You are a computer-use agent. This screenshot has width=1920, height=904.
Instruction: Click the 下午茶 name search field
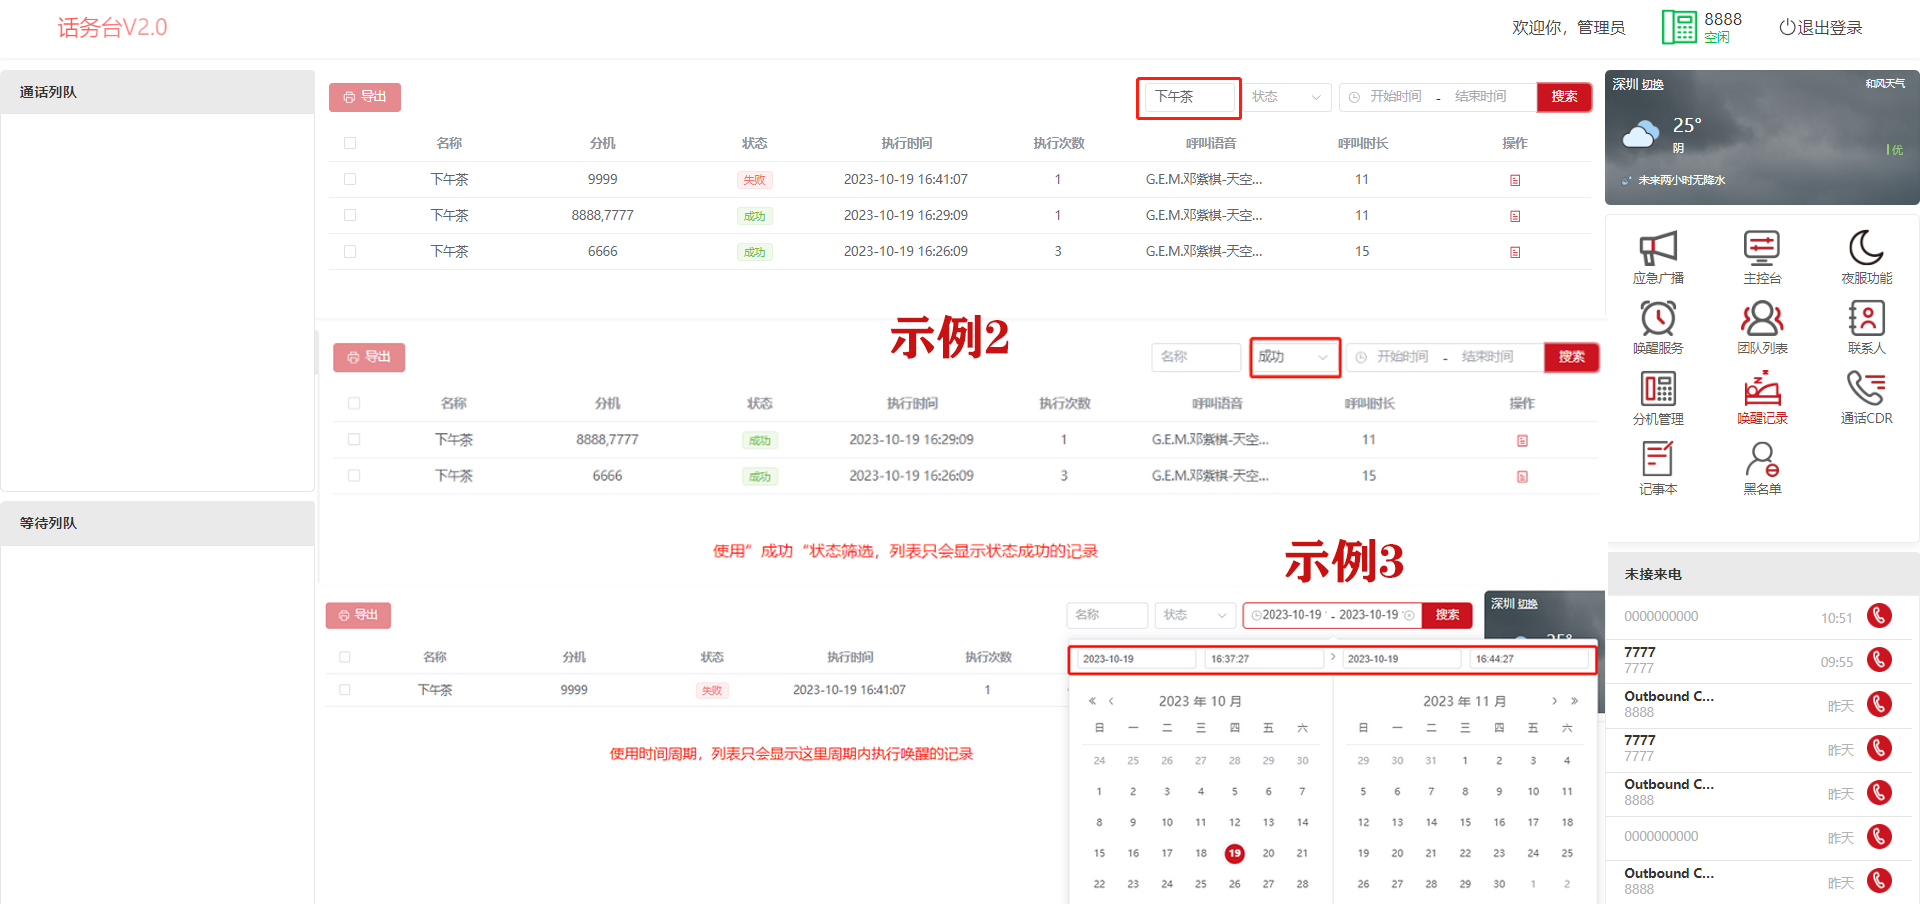1188,97
